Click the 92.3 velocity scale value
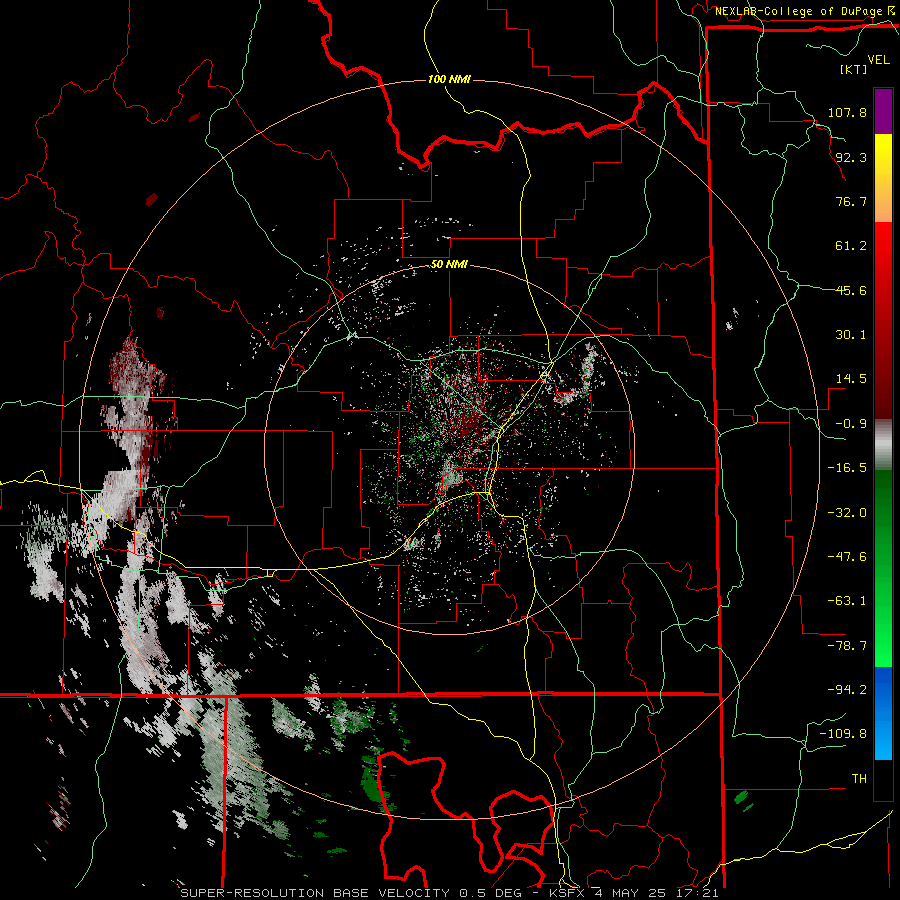Image resolution: width=900 pixels, height=900 pixels. click(x=851, y=157)
